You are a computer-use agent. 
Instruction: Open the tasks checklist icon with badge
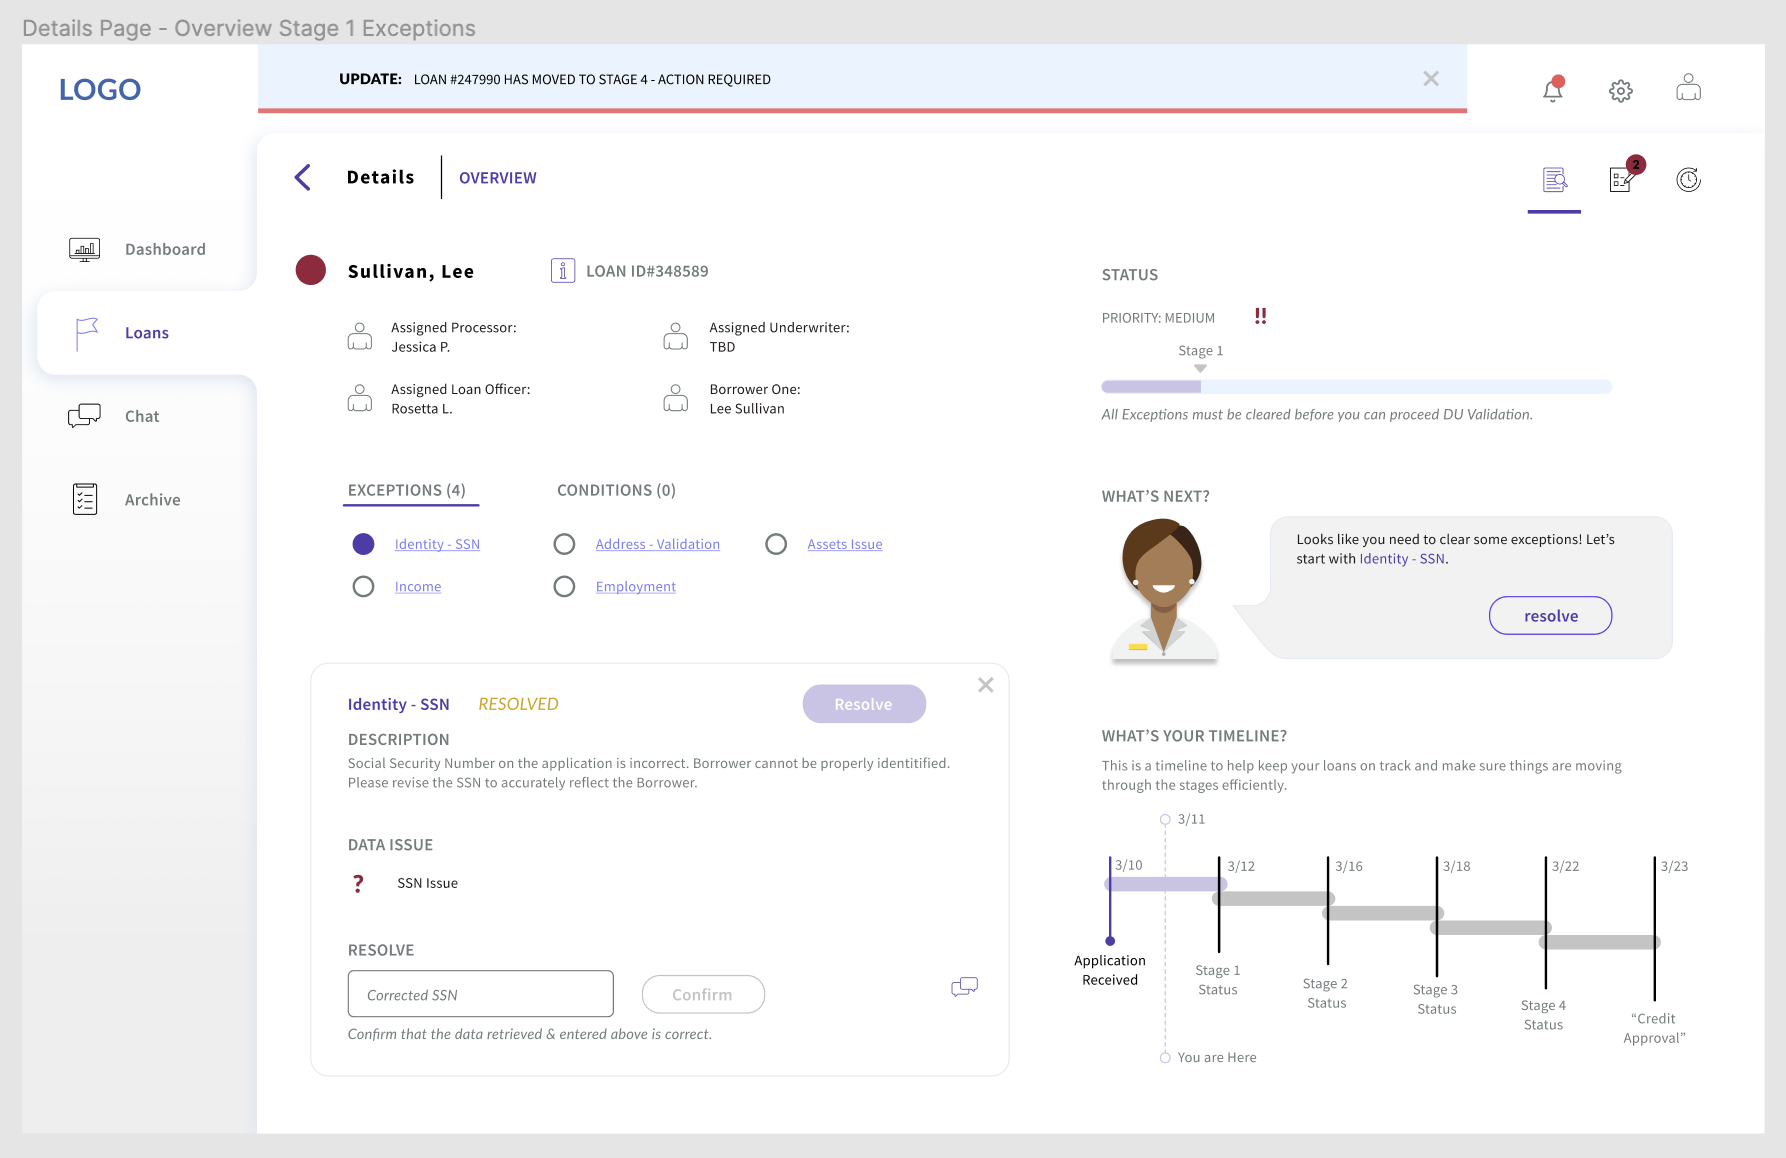click(1624, 176)
